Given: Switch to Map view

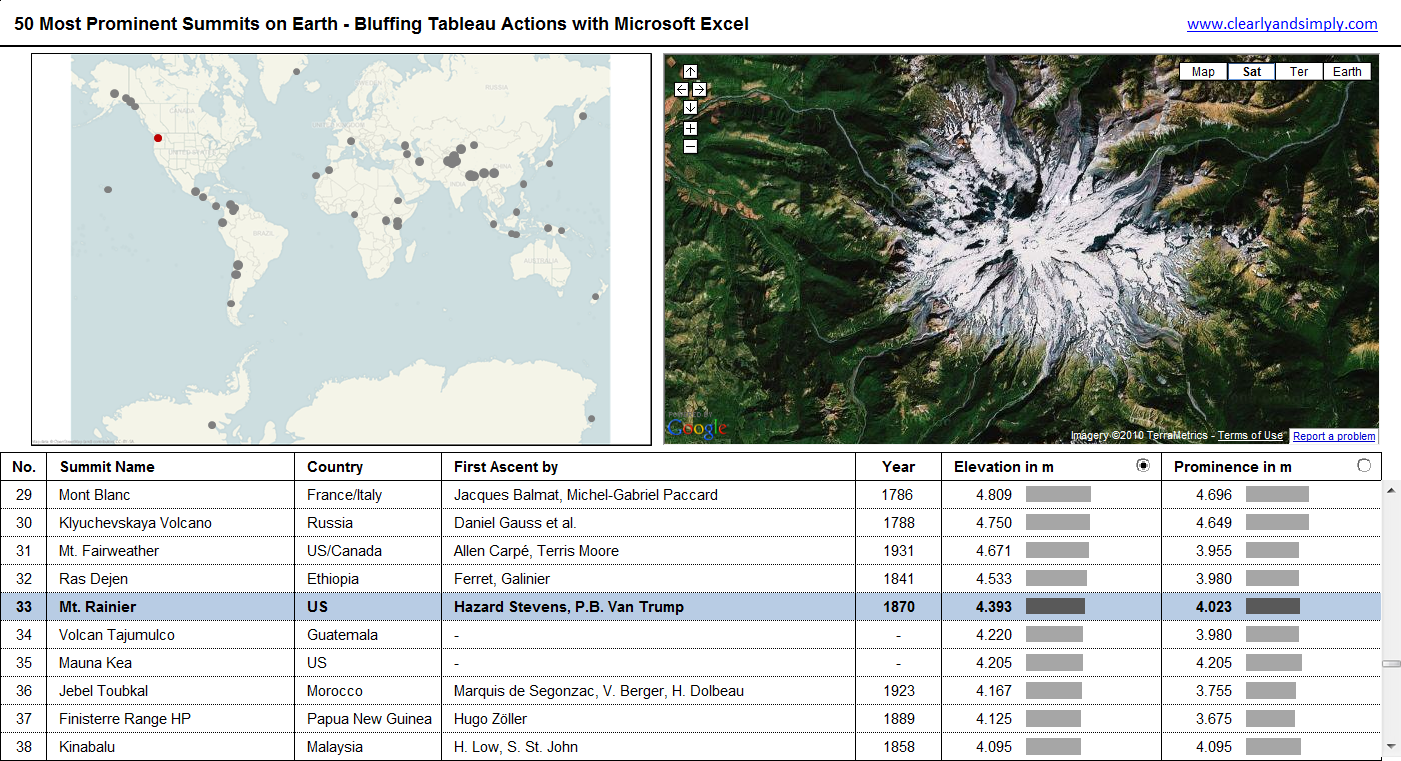Looking at the screenshot, I should [x=1203, y=71].
